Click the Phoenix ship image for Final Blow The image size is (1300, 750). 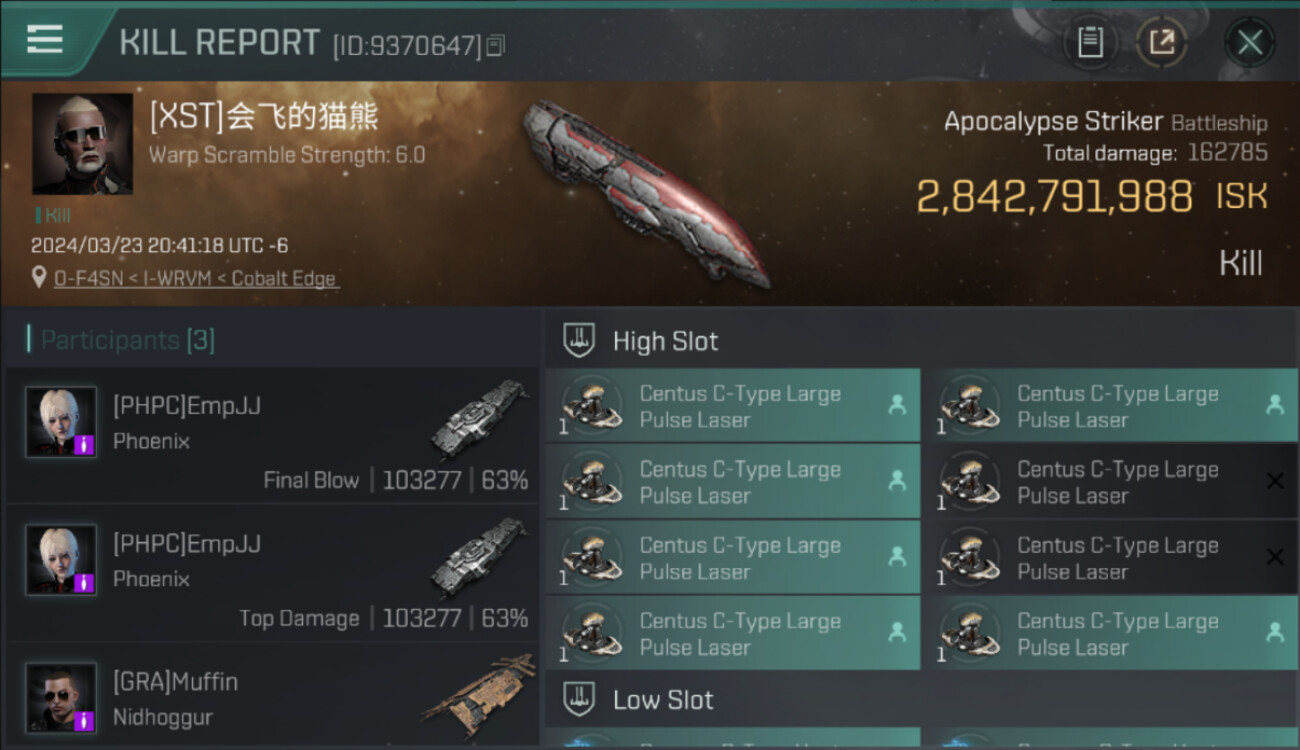pos(481,418)
